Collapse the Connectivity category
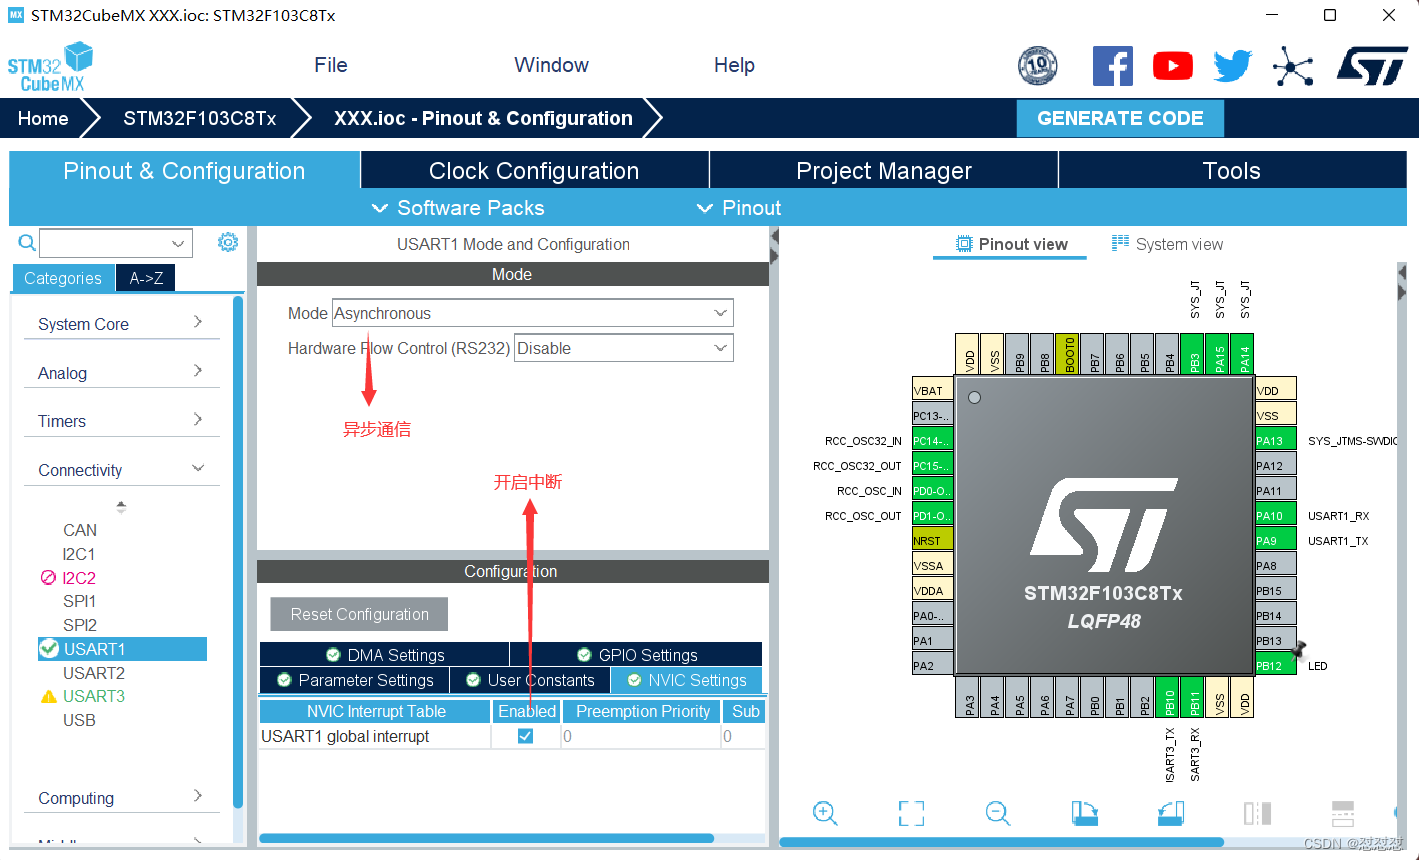1419x860 pixels. click(121, 470)
